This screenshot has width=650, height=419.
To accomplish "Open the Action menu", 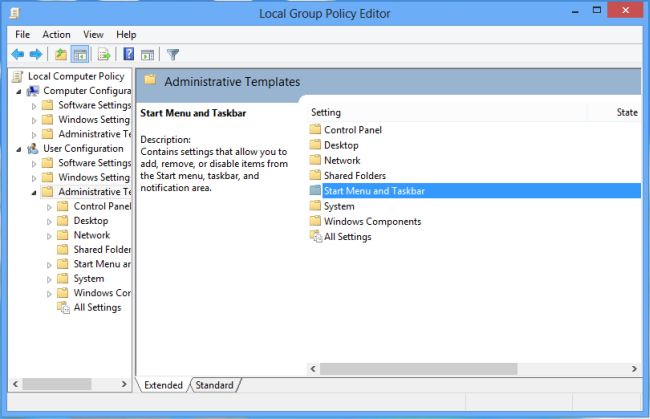I will [x=56, y=34].
